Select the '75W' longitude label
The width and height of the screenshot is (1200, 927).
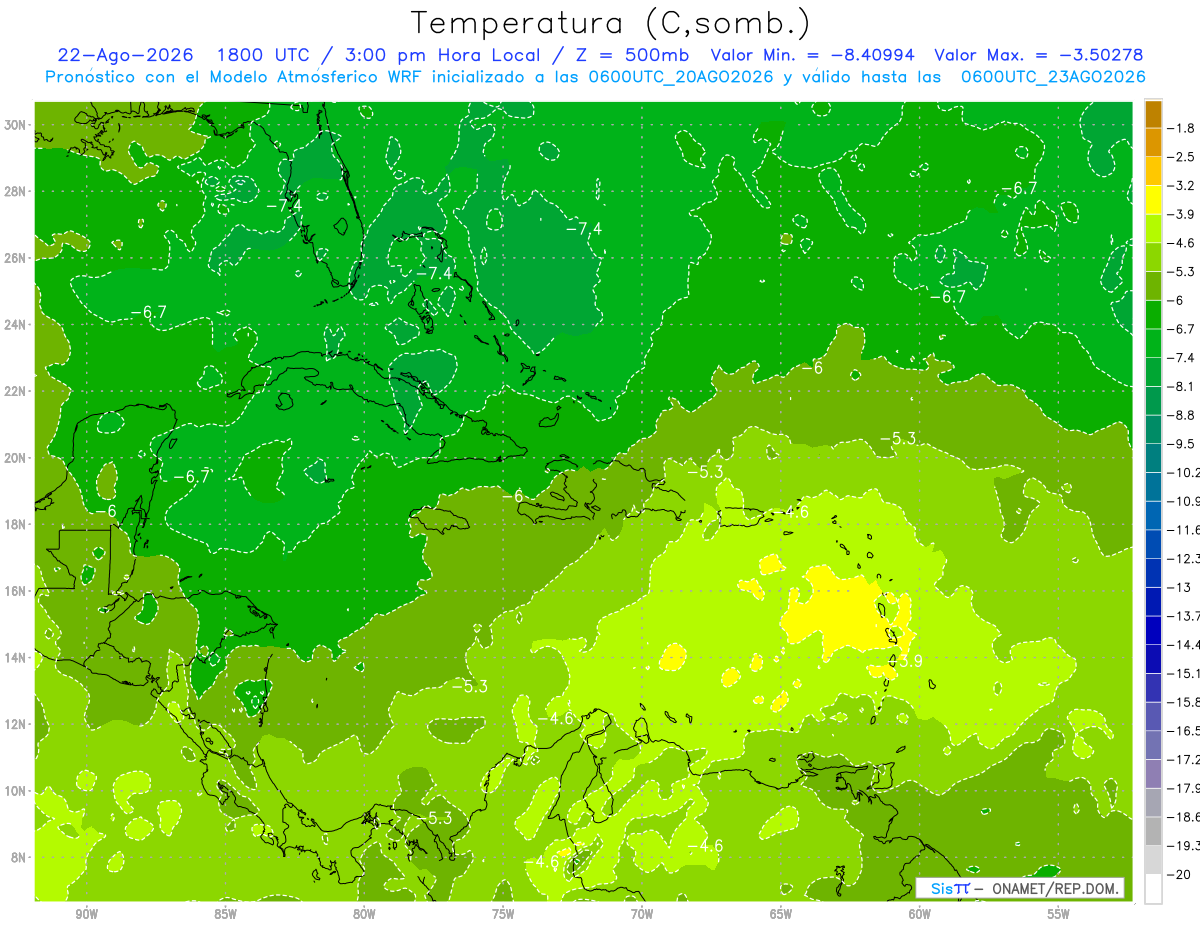[x=503, y=914]
